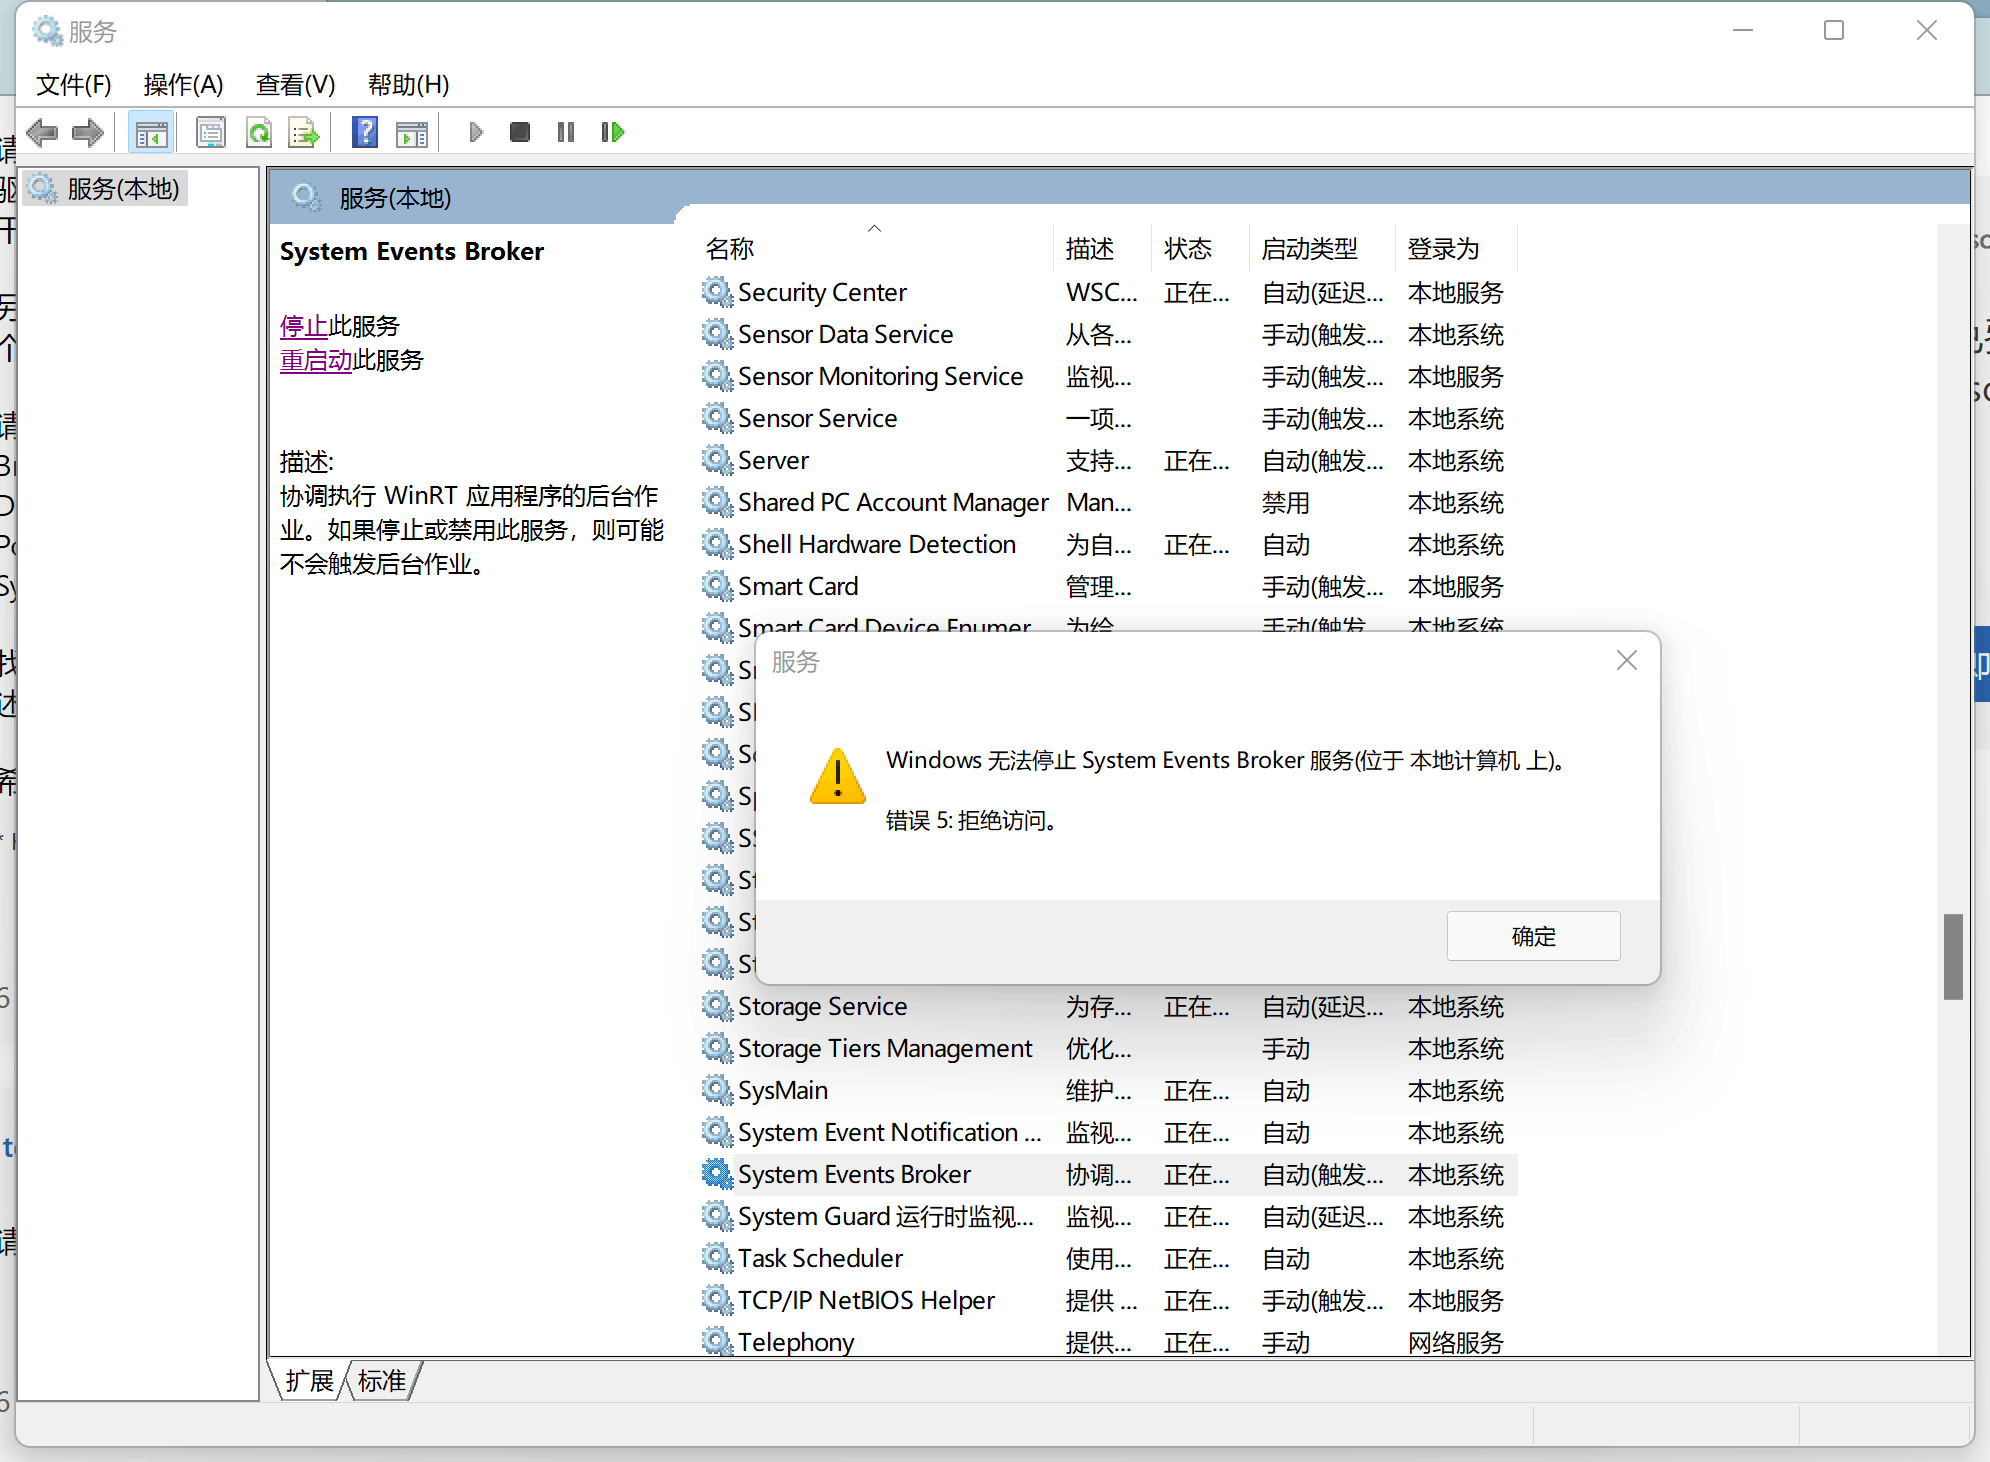This screenshot has width=1990, height=1462.
Task: Open the 操作(A) menu
Action: 183,85
